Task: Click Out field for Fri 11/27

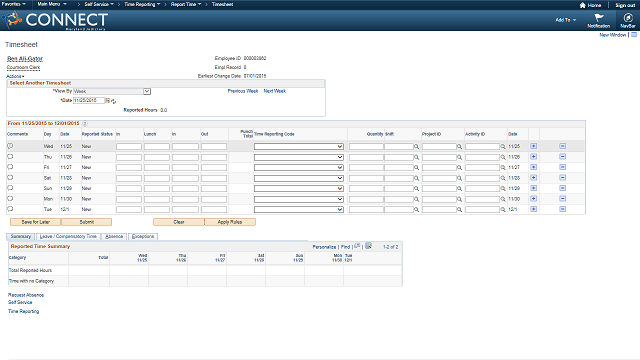Action: (213, 167)
